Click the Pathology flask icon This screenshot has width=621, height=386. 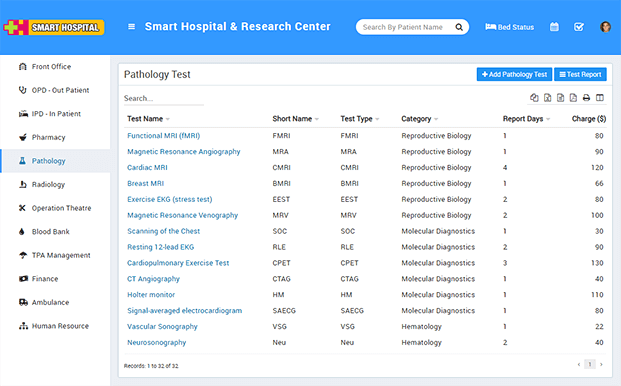tap(22, 161)
